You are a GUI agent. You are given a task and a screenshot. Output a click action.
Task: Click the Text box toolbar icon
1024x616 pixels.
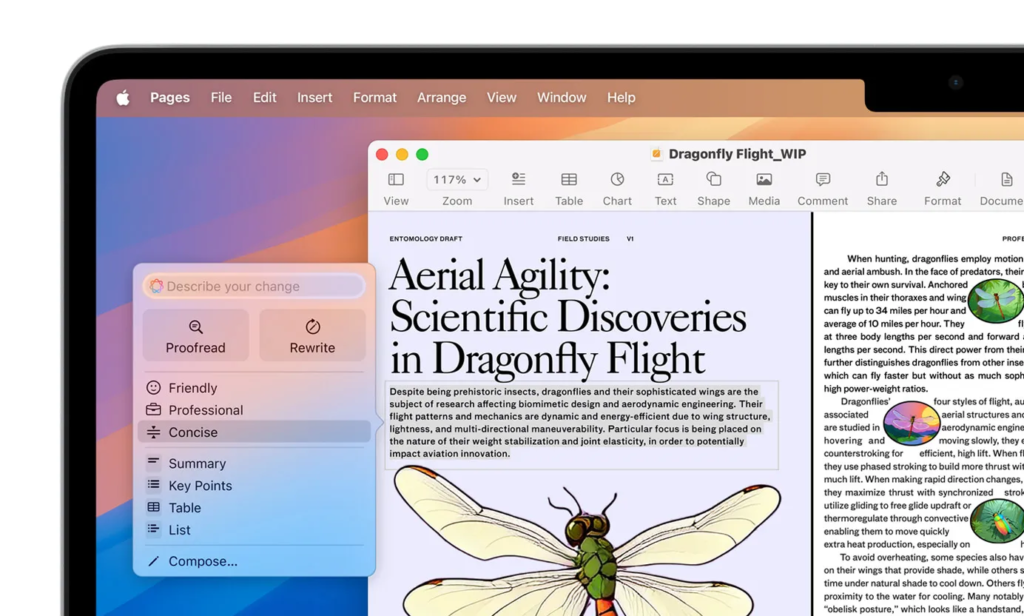(665, 180)
